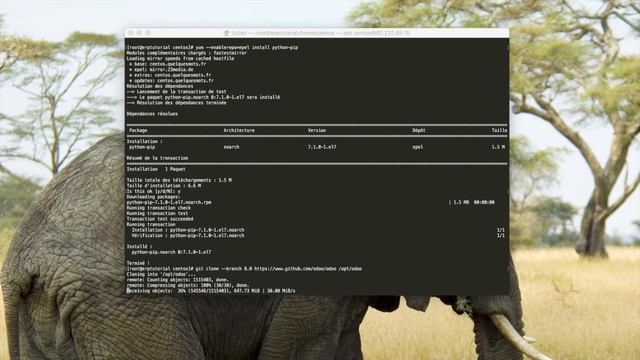Click the 'Dépôt' column header
This screenshot has width=640, height=360.
[x=419, y=130]
